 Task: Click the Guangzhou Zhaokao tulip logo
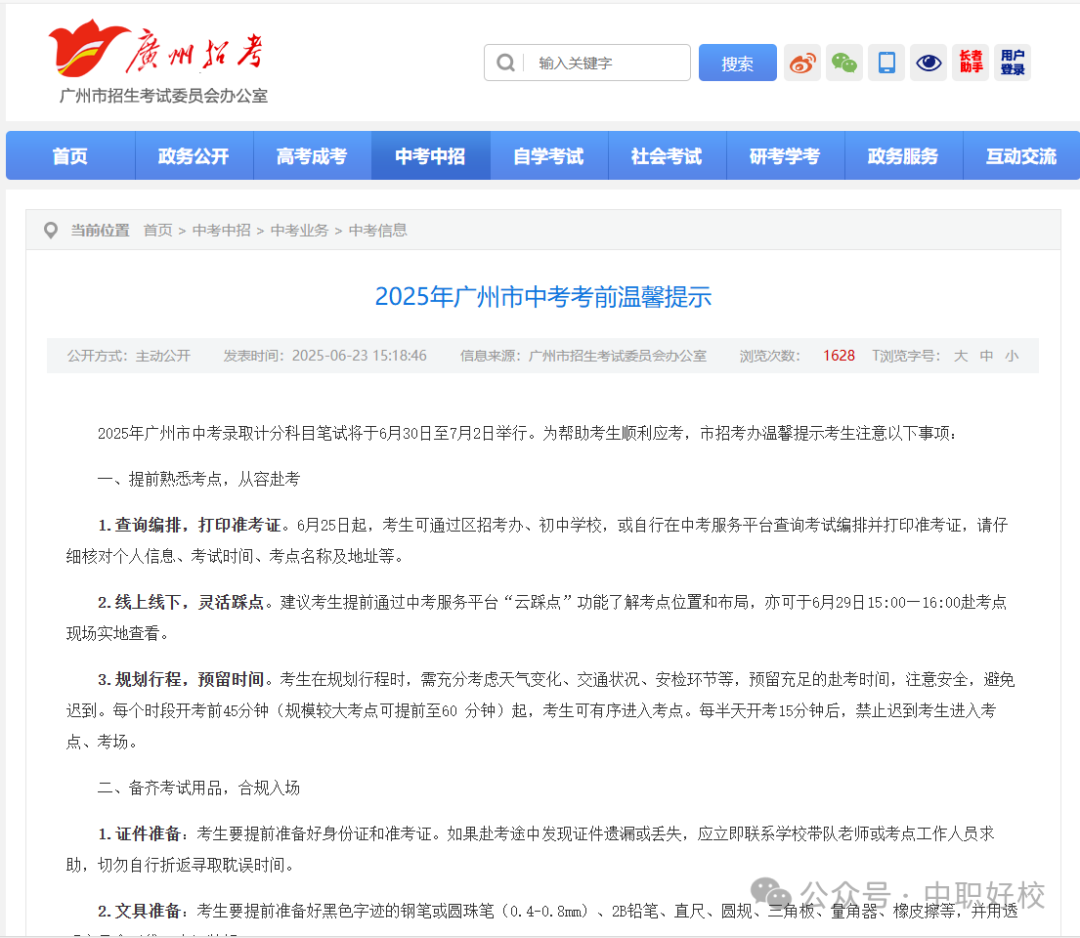coord(88,48)
